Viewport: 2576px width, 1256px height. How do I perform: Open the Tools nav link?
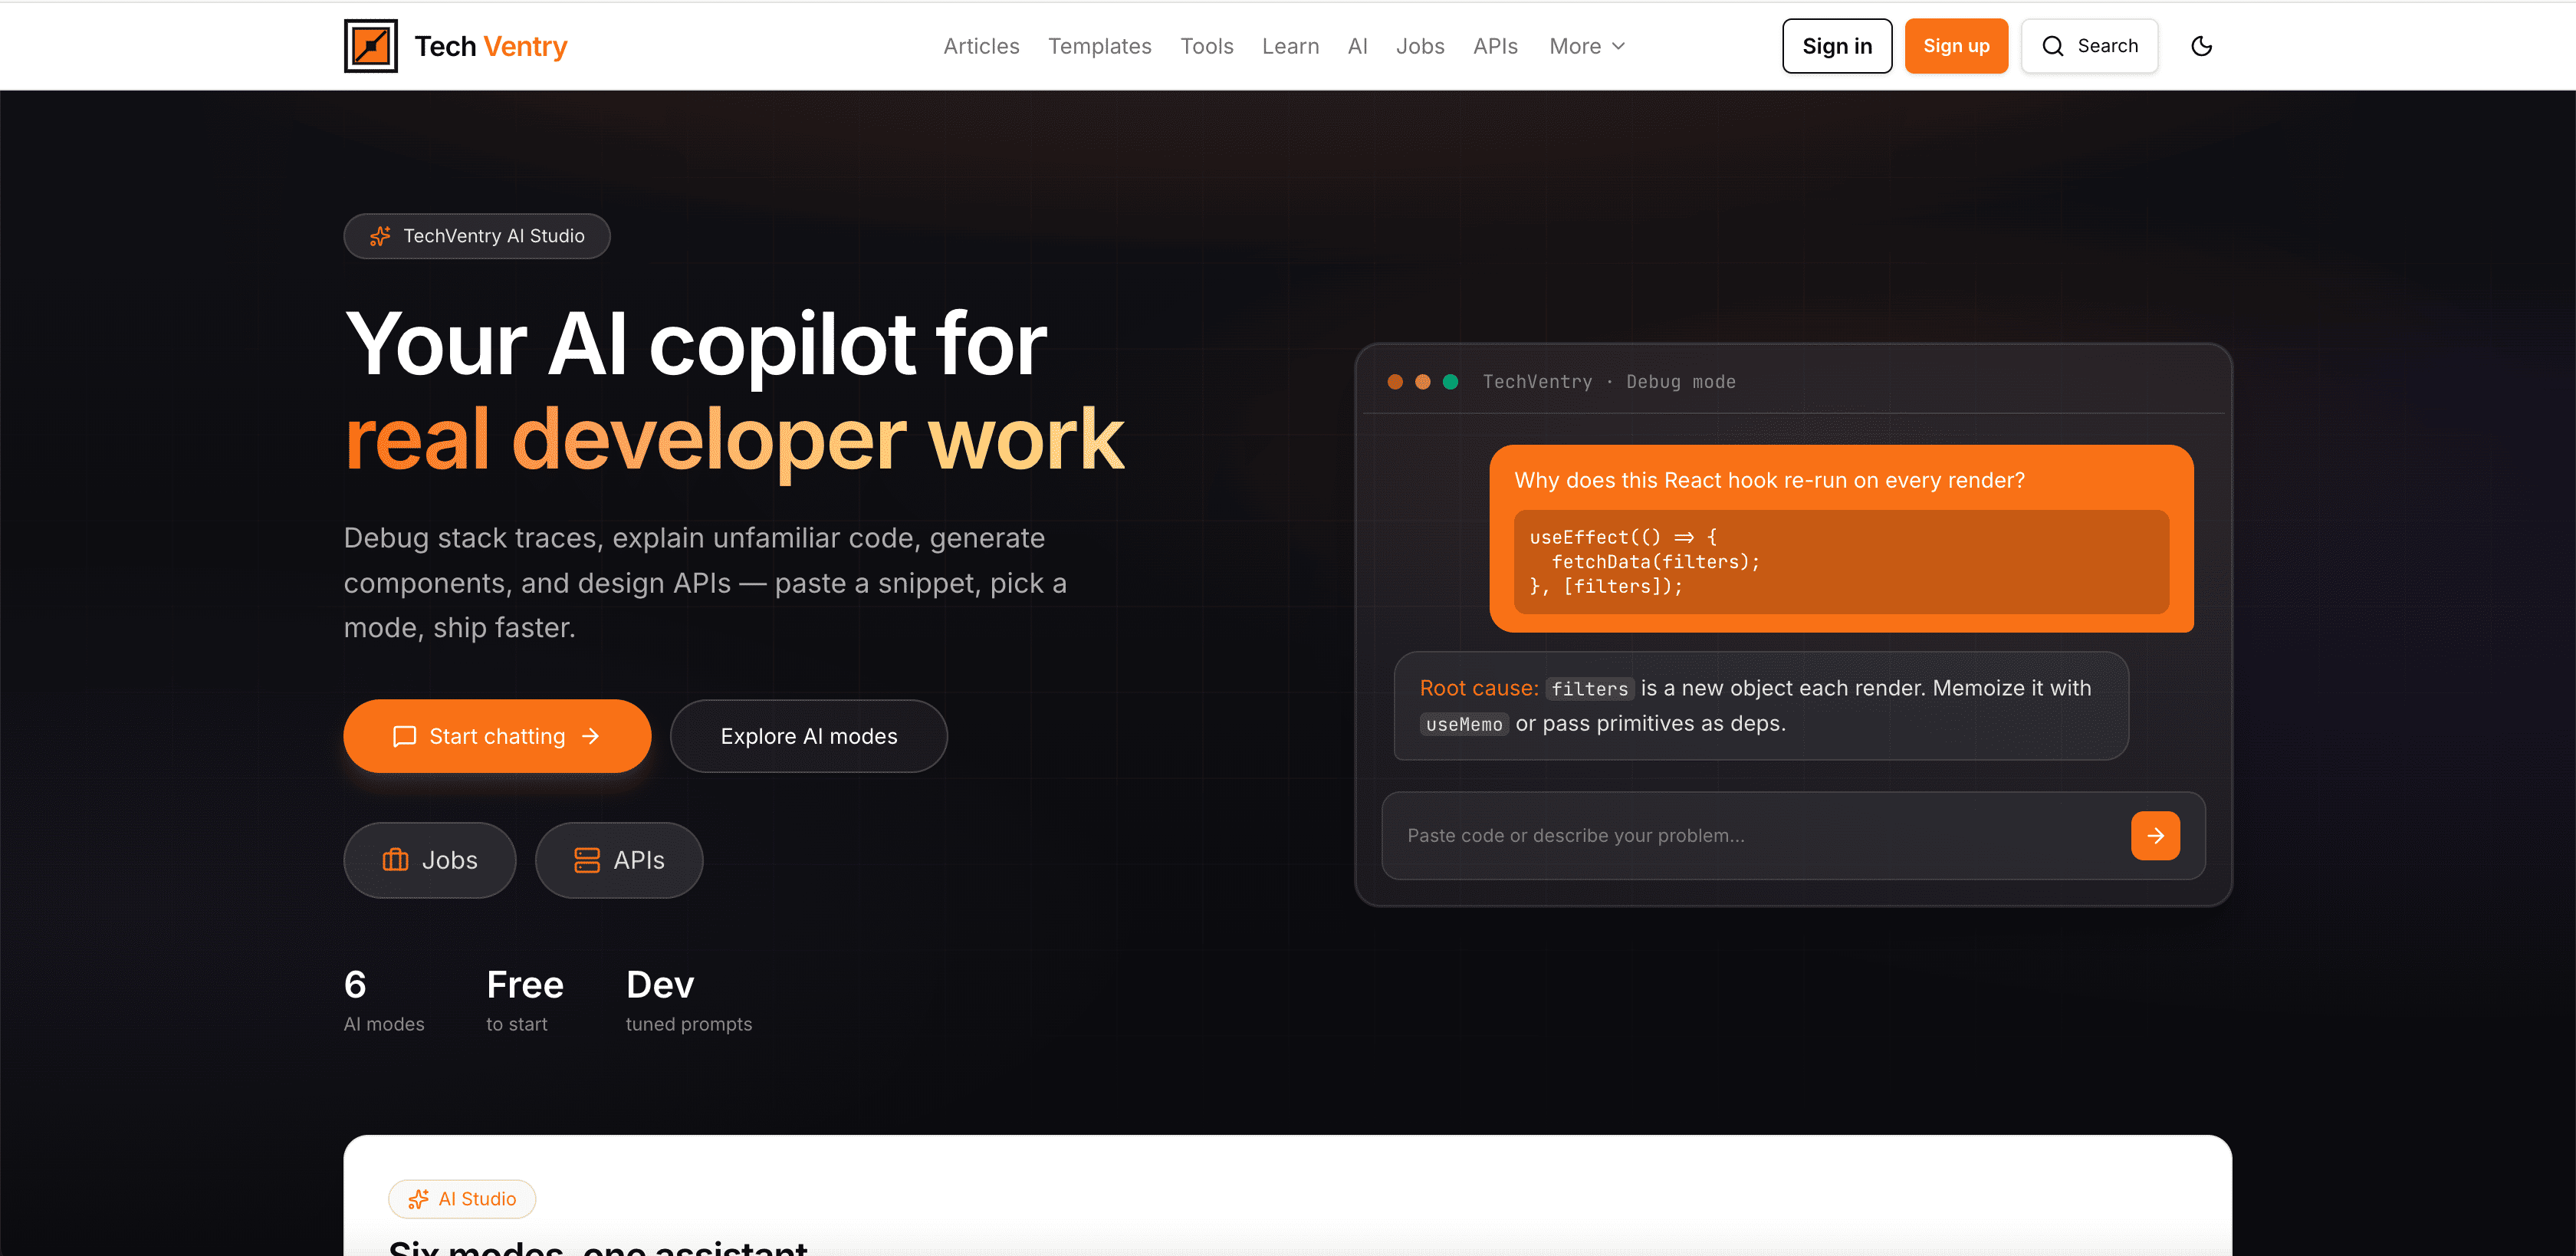pos(1206,46)
